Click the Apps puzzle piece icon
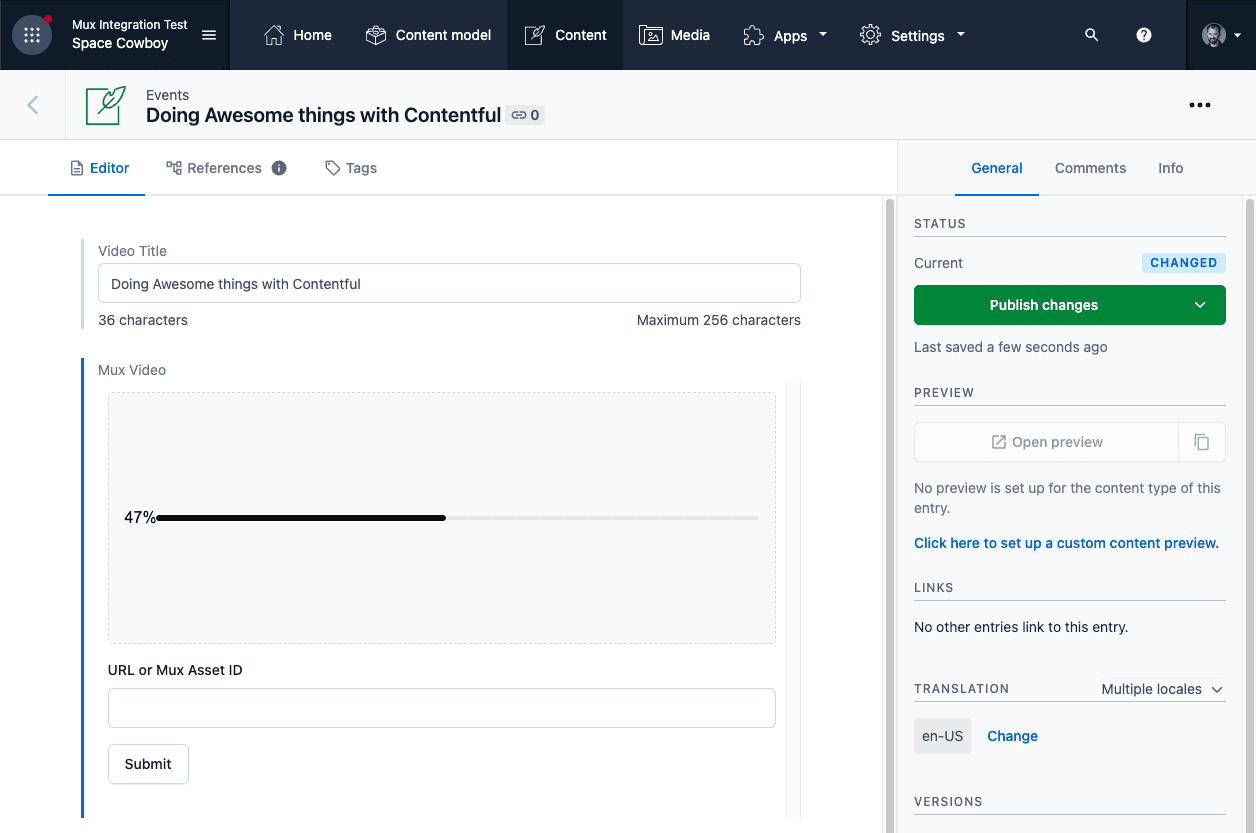1256x833 pixels. click(754, 35)
